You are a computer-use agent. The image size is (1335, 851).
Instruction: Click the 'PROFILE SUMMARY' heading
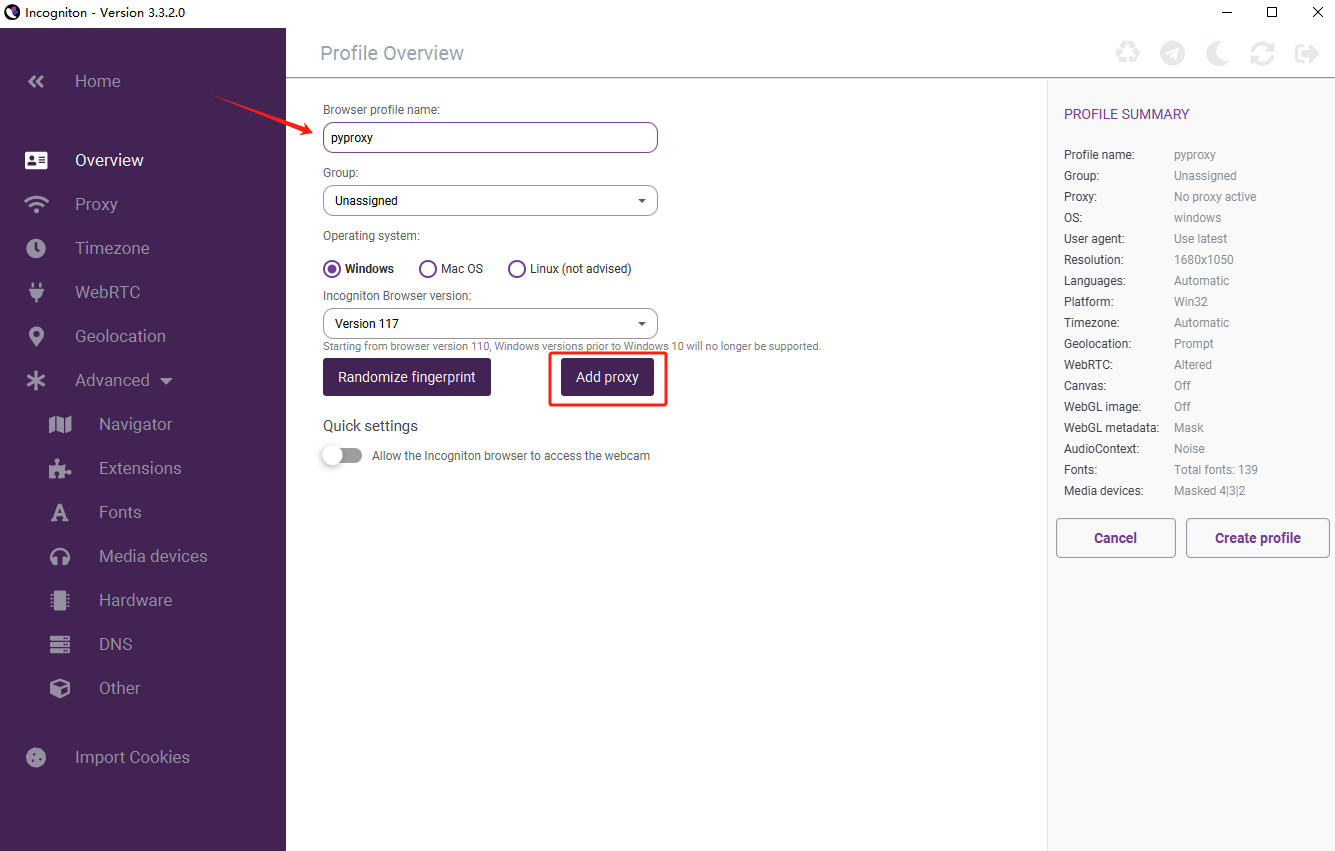tap(1127, 114)
